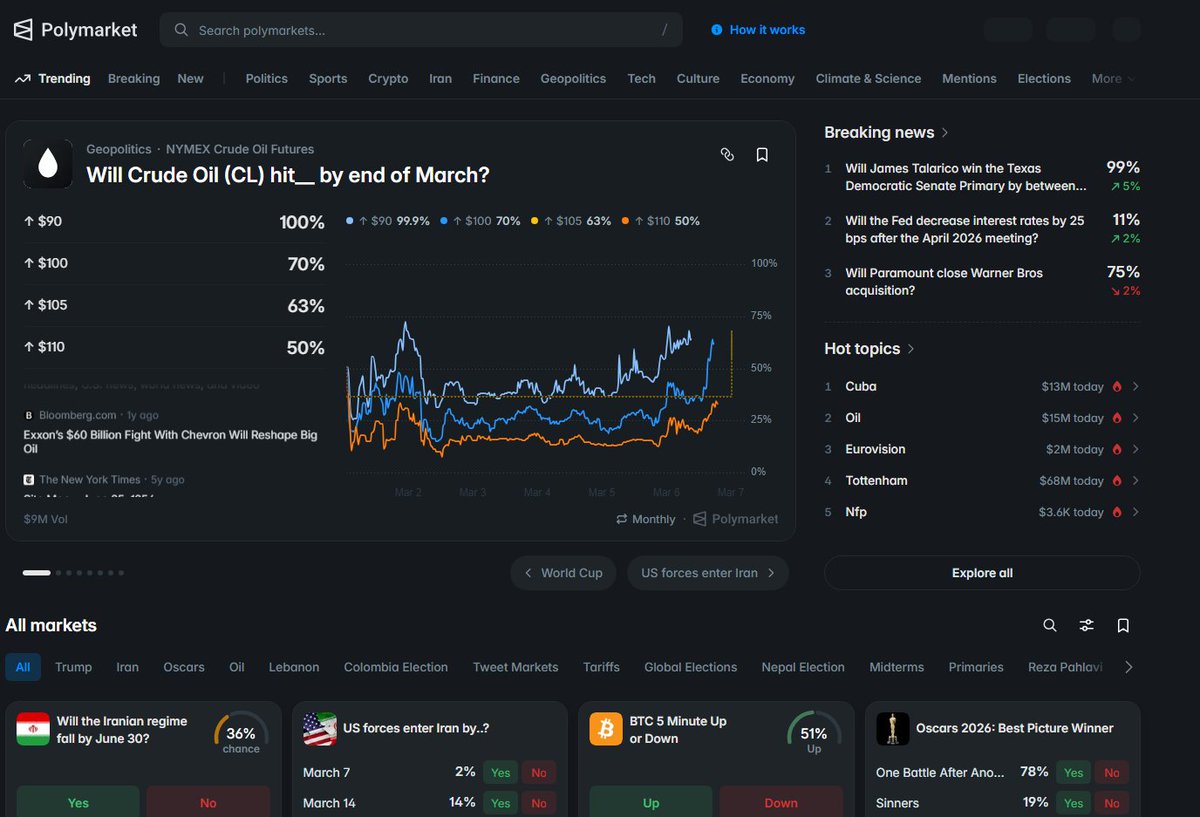
Task: Toggle the $90 chart legend series
Action: [x=388, y=221]
